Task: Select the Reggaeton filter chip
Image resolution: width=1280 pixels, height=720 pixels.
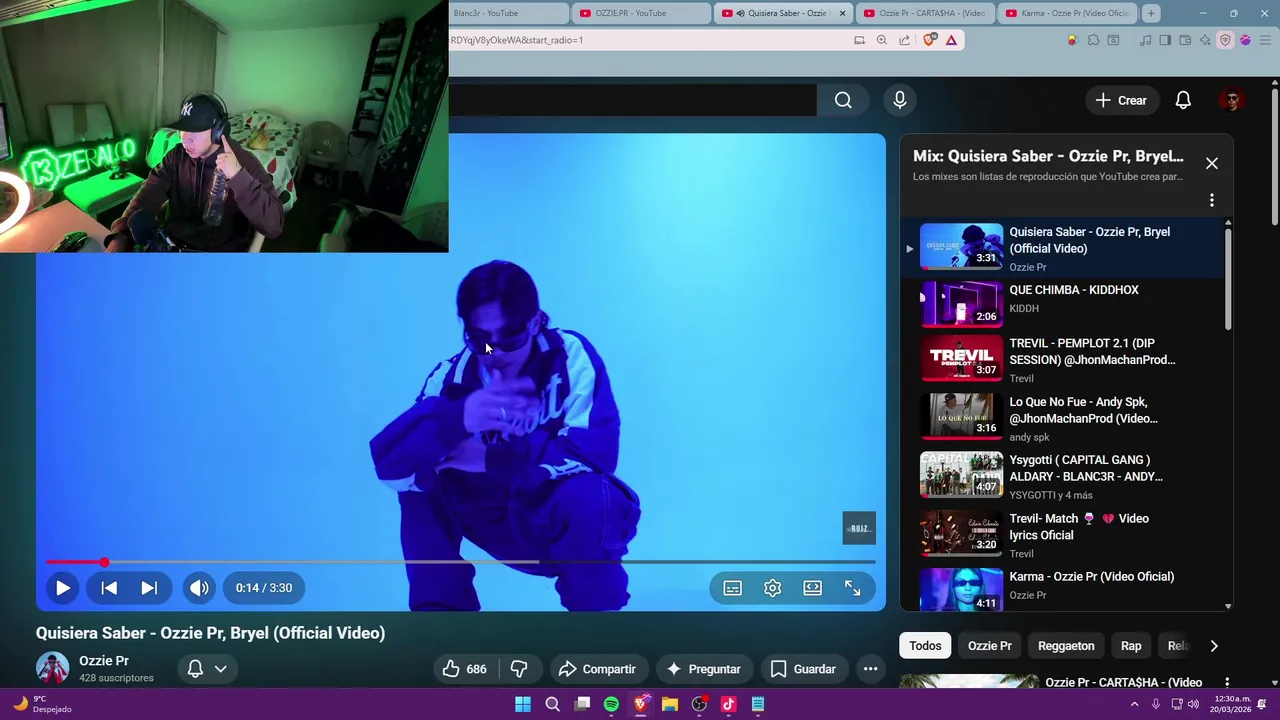Action: pyautogui.click(x=1066, y=646)
